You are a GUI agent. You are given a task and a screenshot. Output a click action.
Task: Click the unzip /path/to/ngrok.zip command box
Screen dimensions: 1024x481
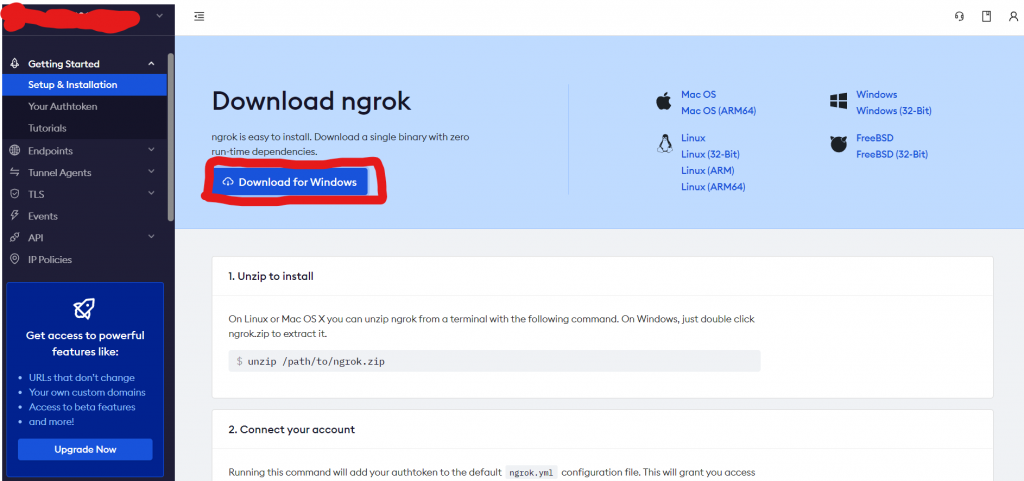click(494, 361)
